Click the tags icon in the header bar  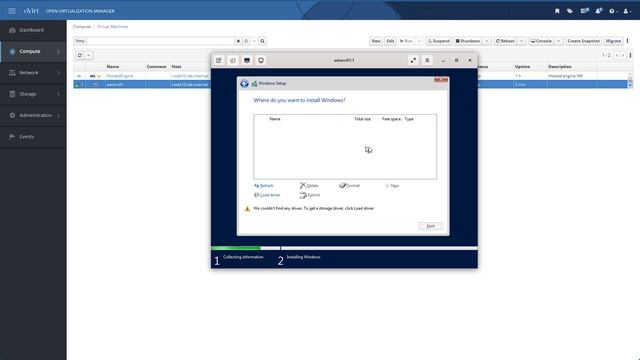pyautogui.click(x=570, y=11)
